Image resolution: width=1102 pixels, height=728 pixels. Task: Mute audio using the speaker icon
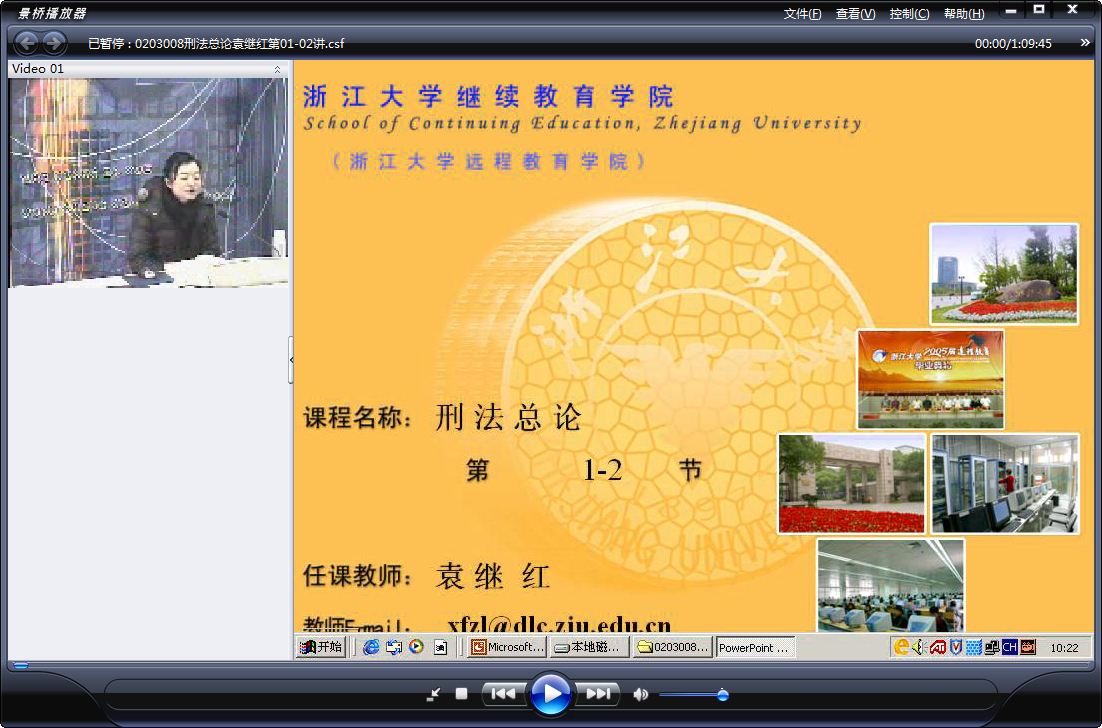[640, 695]
